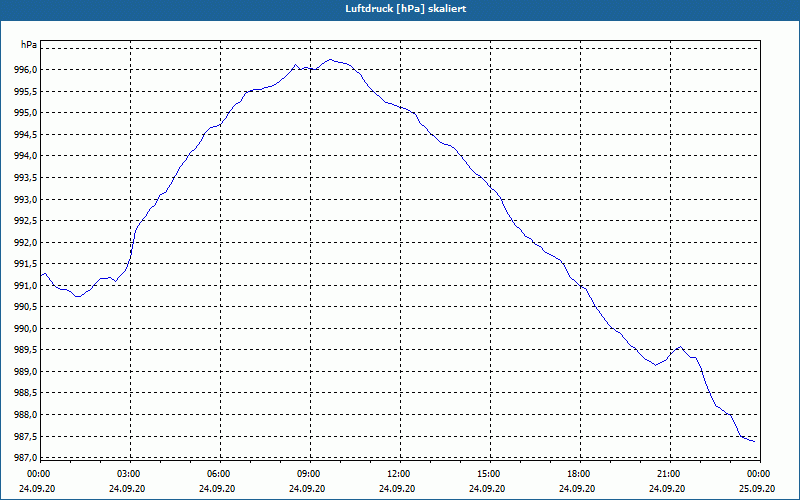Click the "996,0" y-axis value

(28, 70)
